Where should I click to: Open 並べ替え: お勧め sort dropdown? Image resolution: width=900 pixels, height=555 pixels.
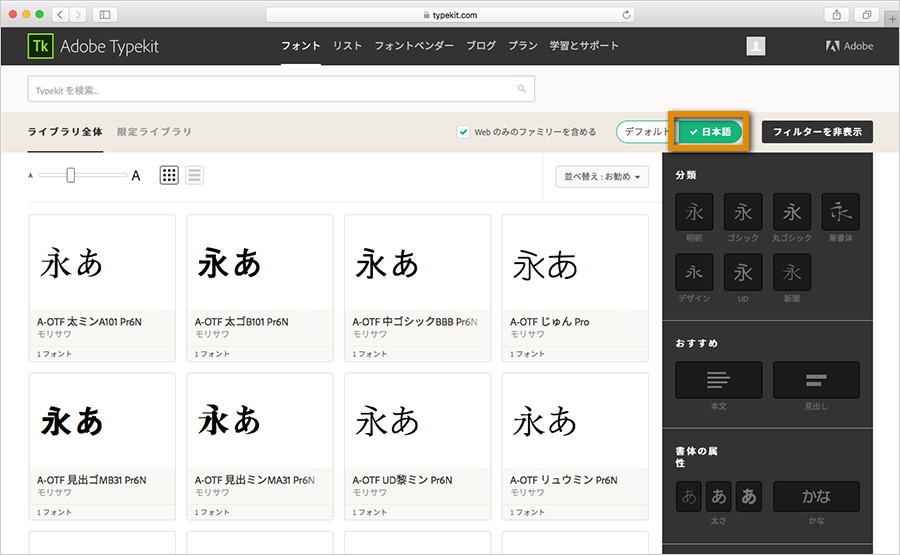[x=602, y=177]
